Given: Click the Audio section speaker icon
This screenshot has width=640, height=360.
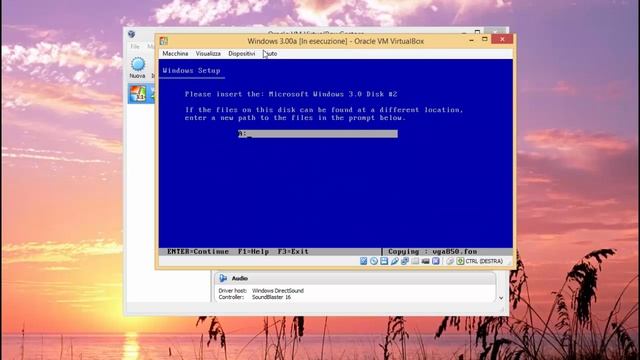Looking at the screenshot, I should (x=223, y=278).
